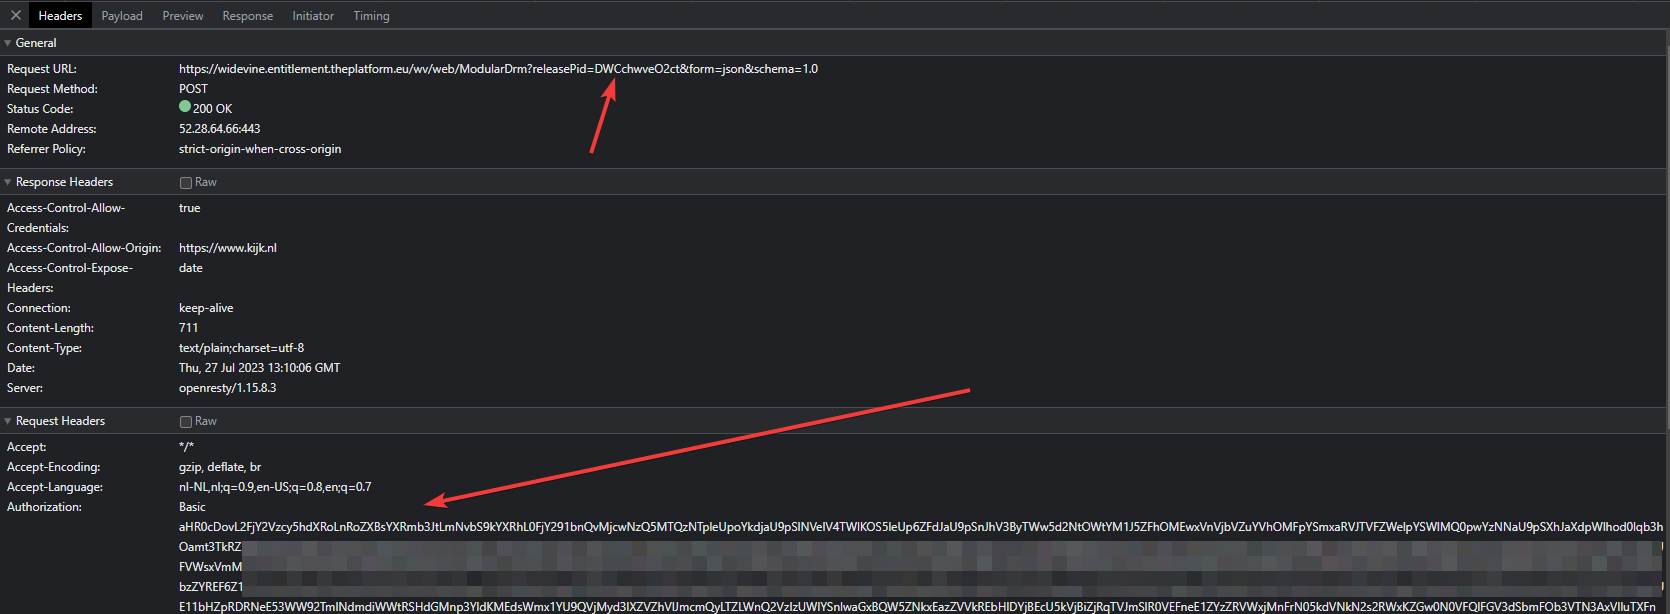Select the POST request method value
Screen dimensions: 1670x614
pyautogui.click(x=193, y=89)
